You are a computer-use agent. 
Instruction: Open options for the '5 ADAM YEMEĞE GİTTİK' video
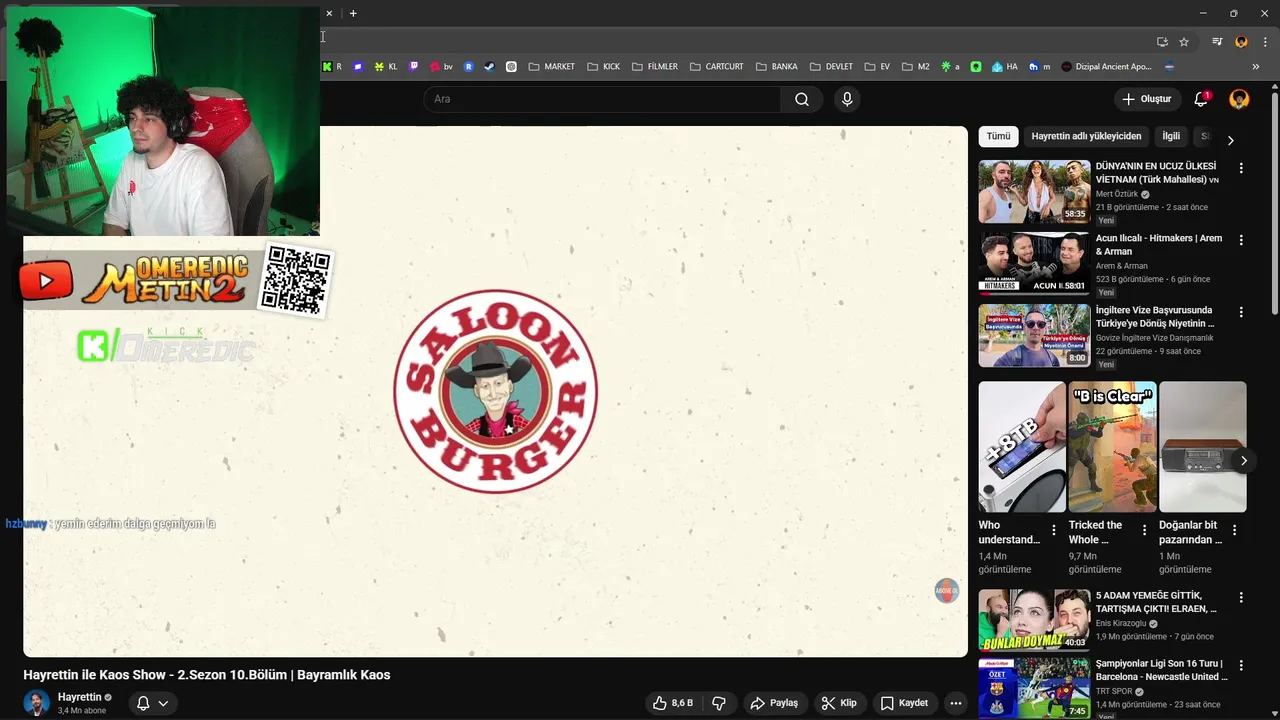pyautogui.click(x=1241, y=598)
